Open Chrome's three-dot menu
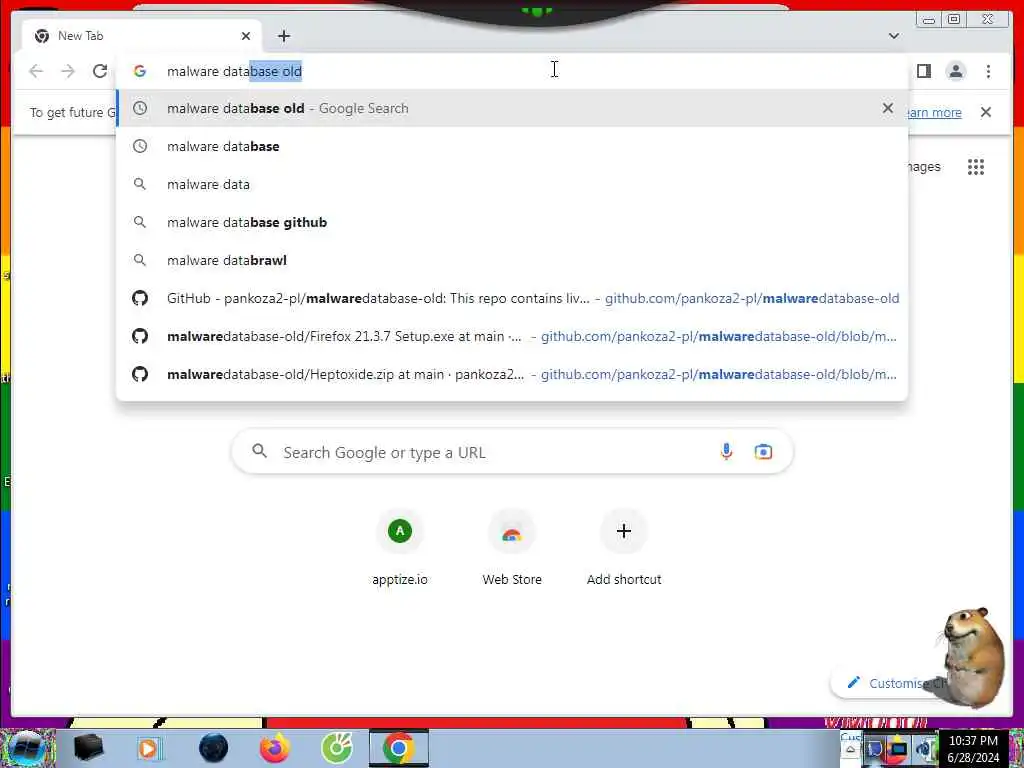Image resolution: width=1024 pixels, height=768 pixels. pyautogui.click(x=988, y=71)
